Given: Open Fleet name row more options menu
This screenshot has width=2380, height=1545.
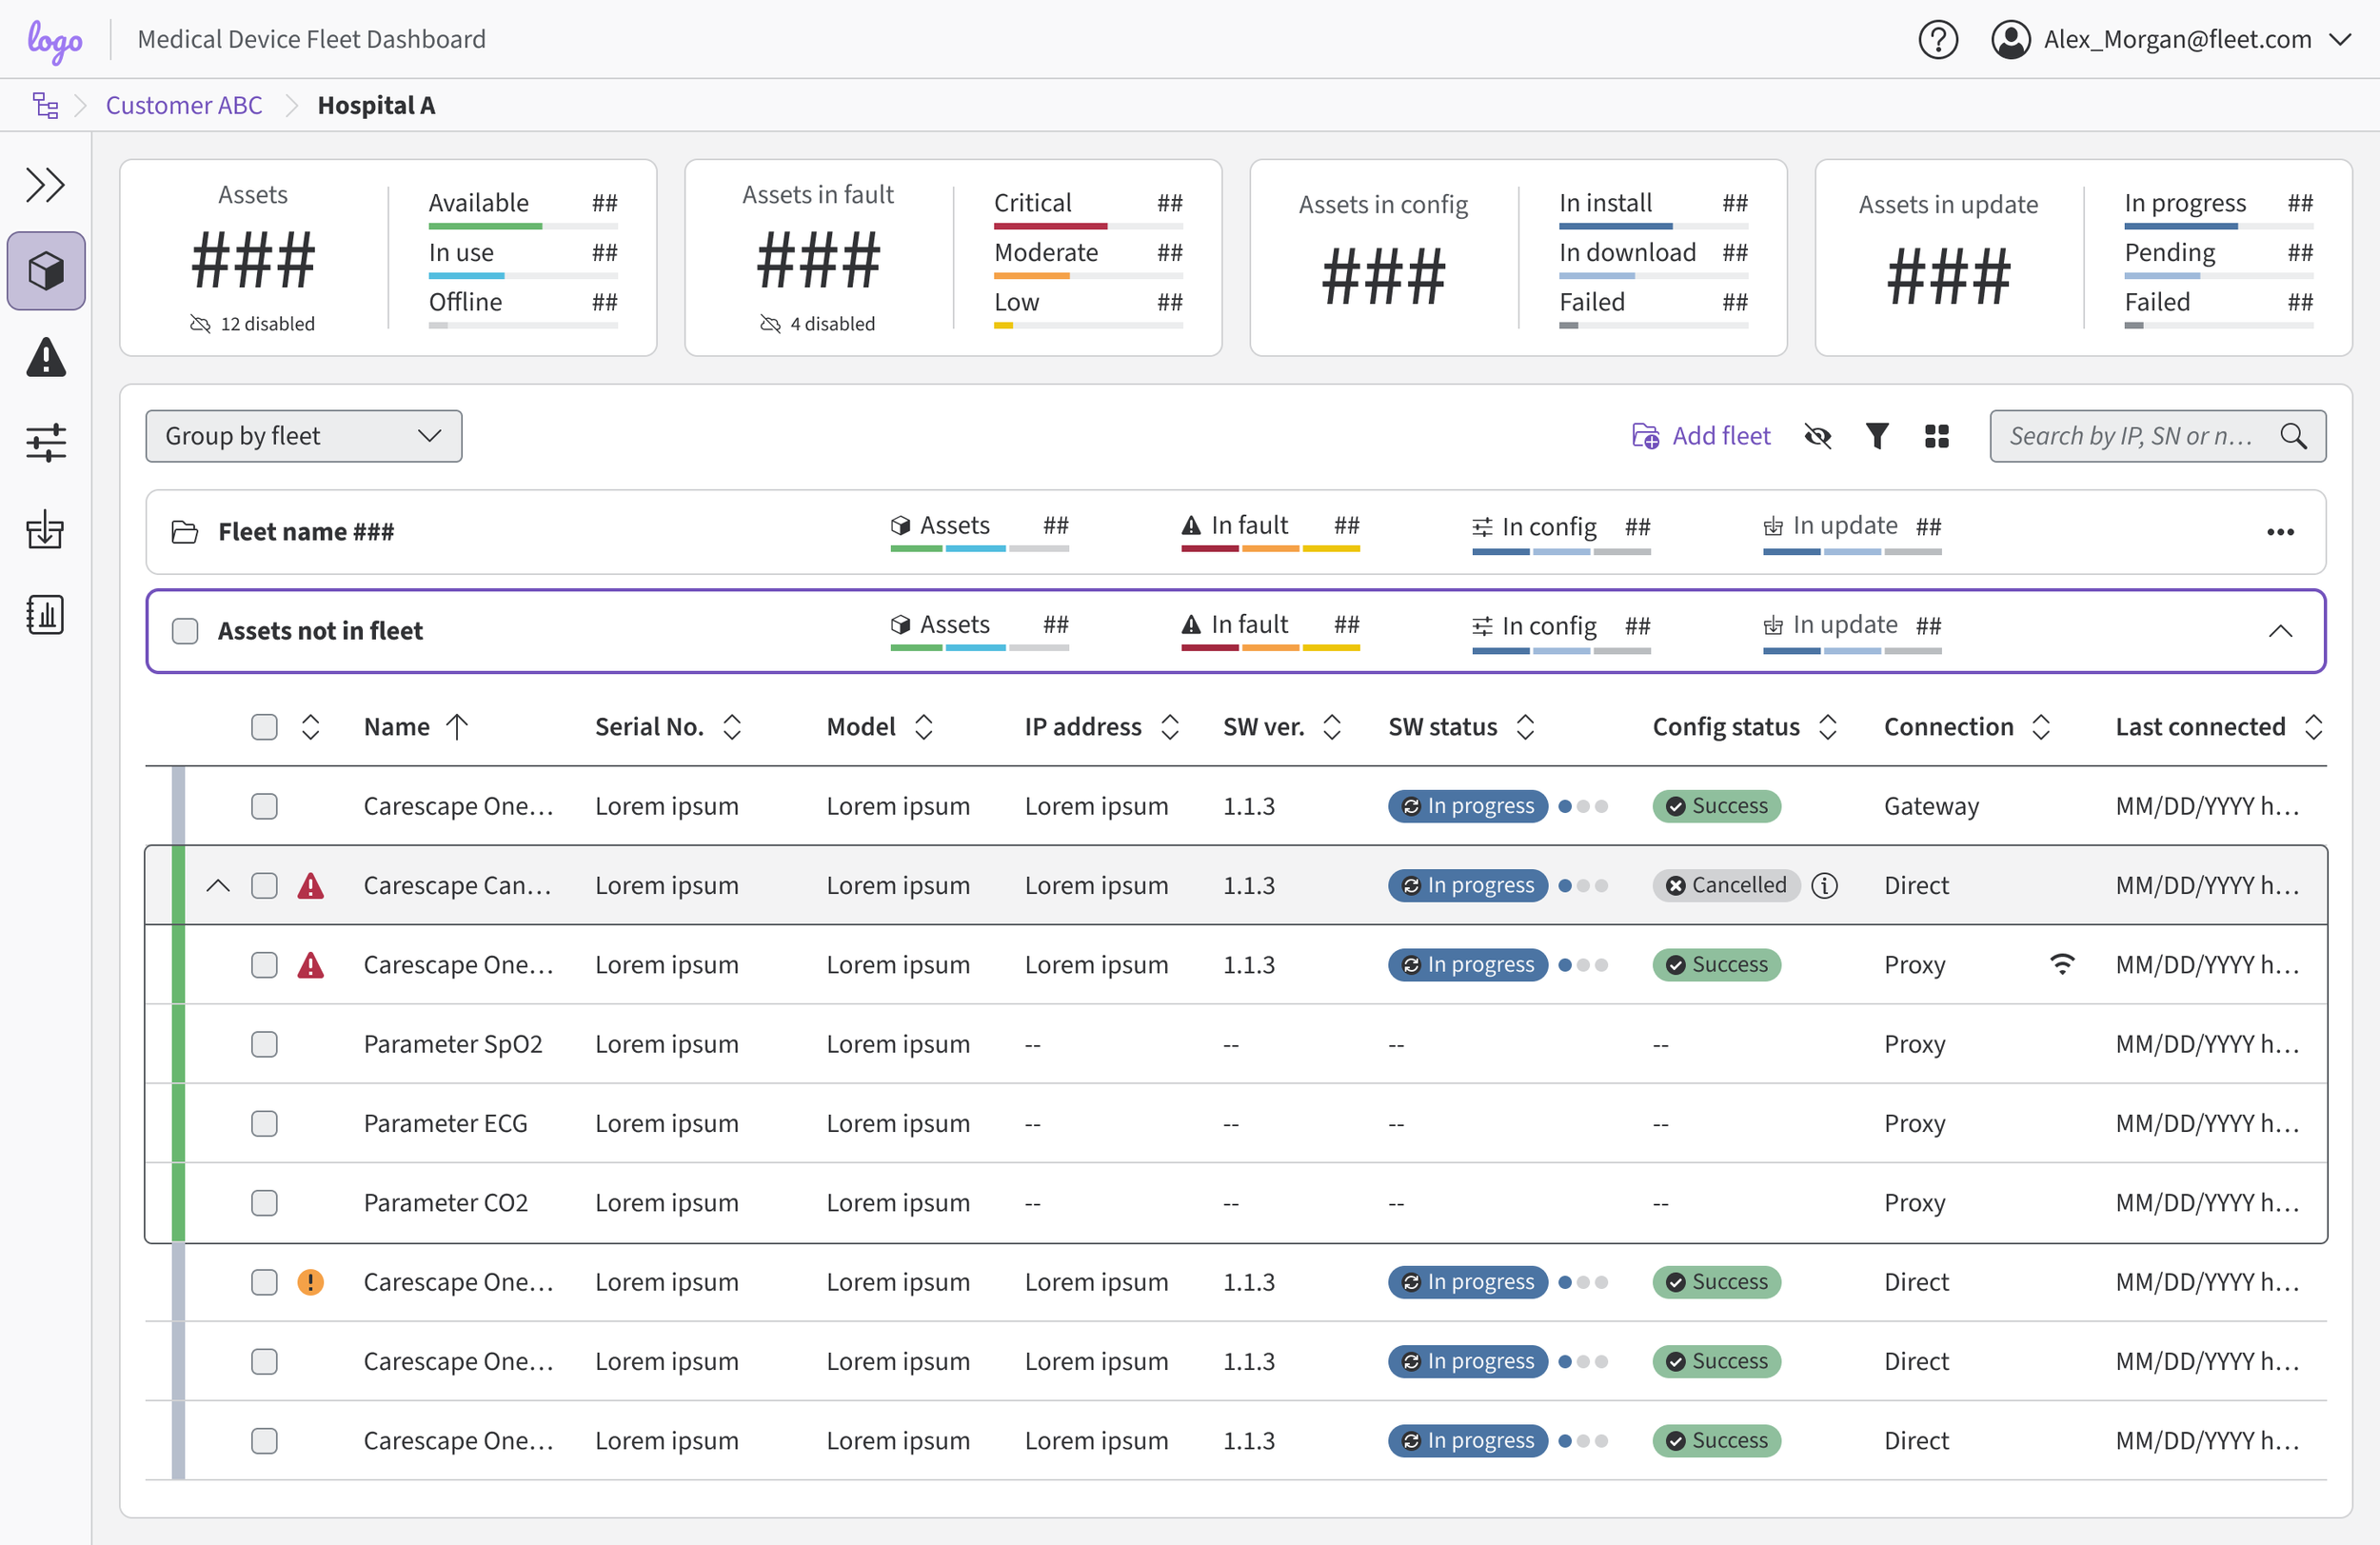Looking at the screenshot, I should (x=2279, y=532).
